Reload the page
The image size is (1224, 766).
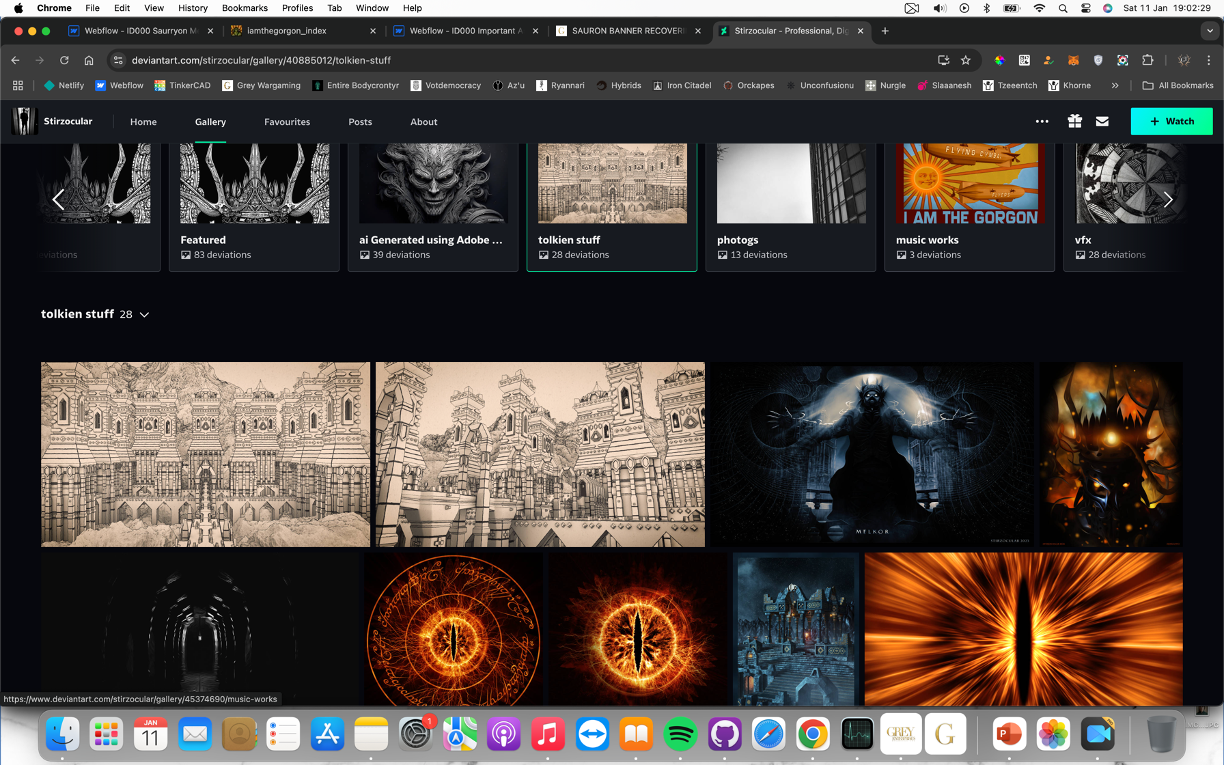(64, 60)
